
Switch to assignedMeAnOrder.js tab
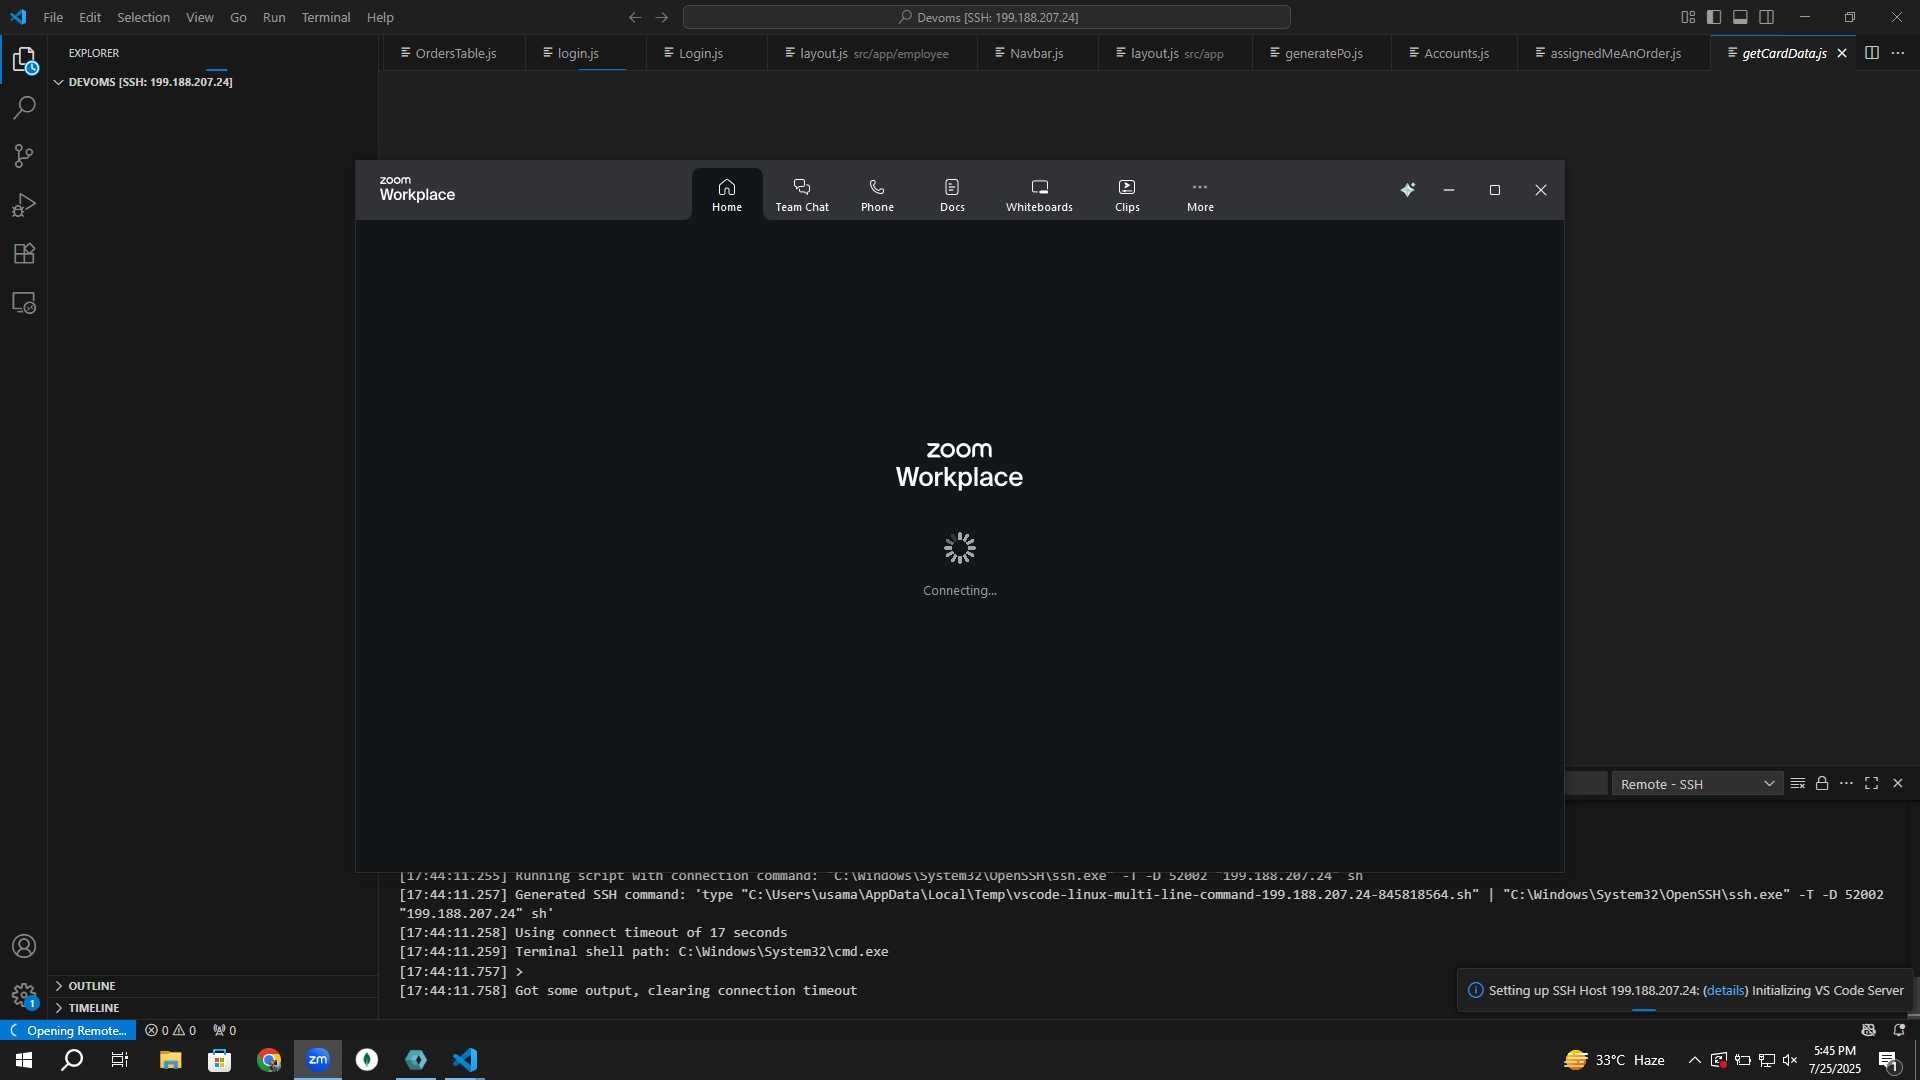(x=1614, y=53)
